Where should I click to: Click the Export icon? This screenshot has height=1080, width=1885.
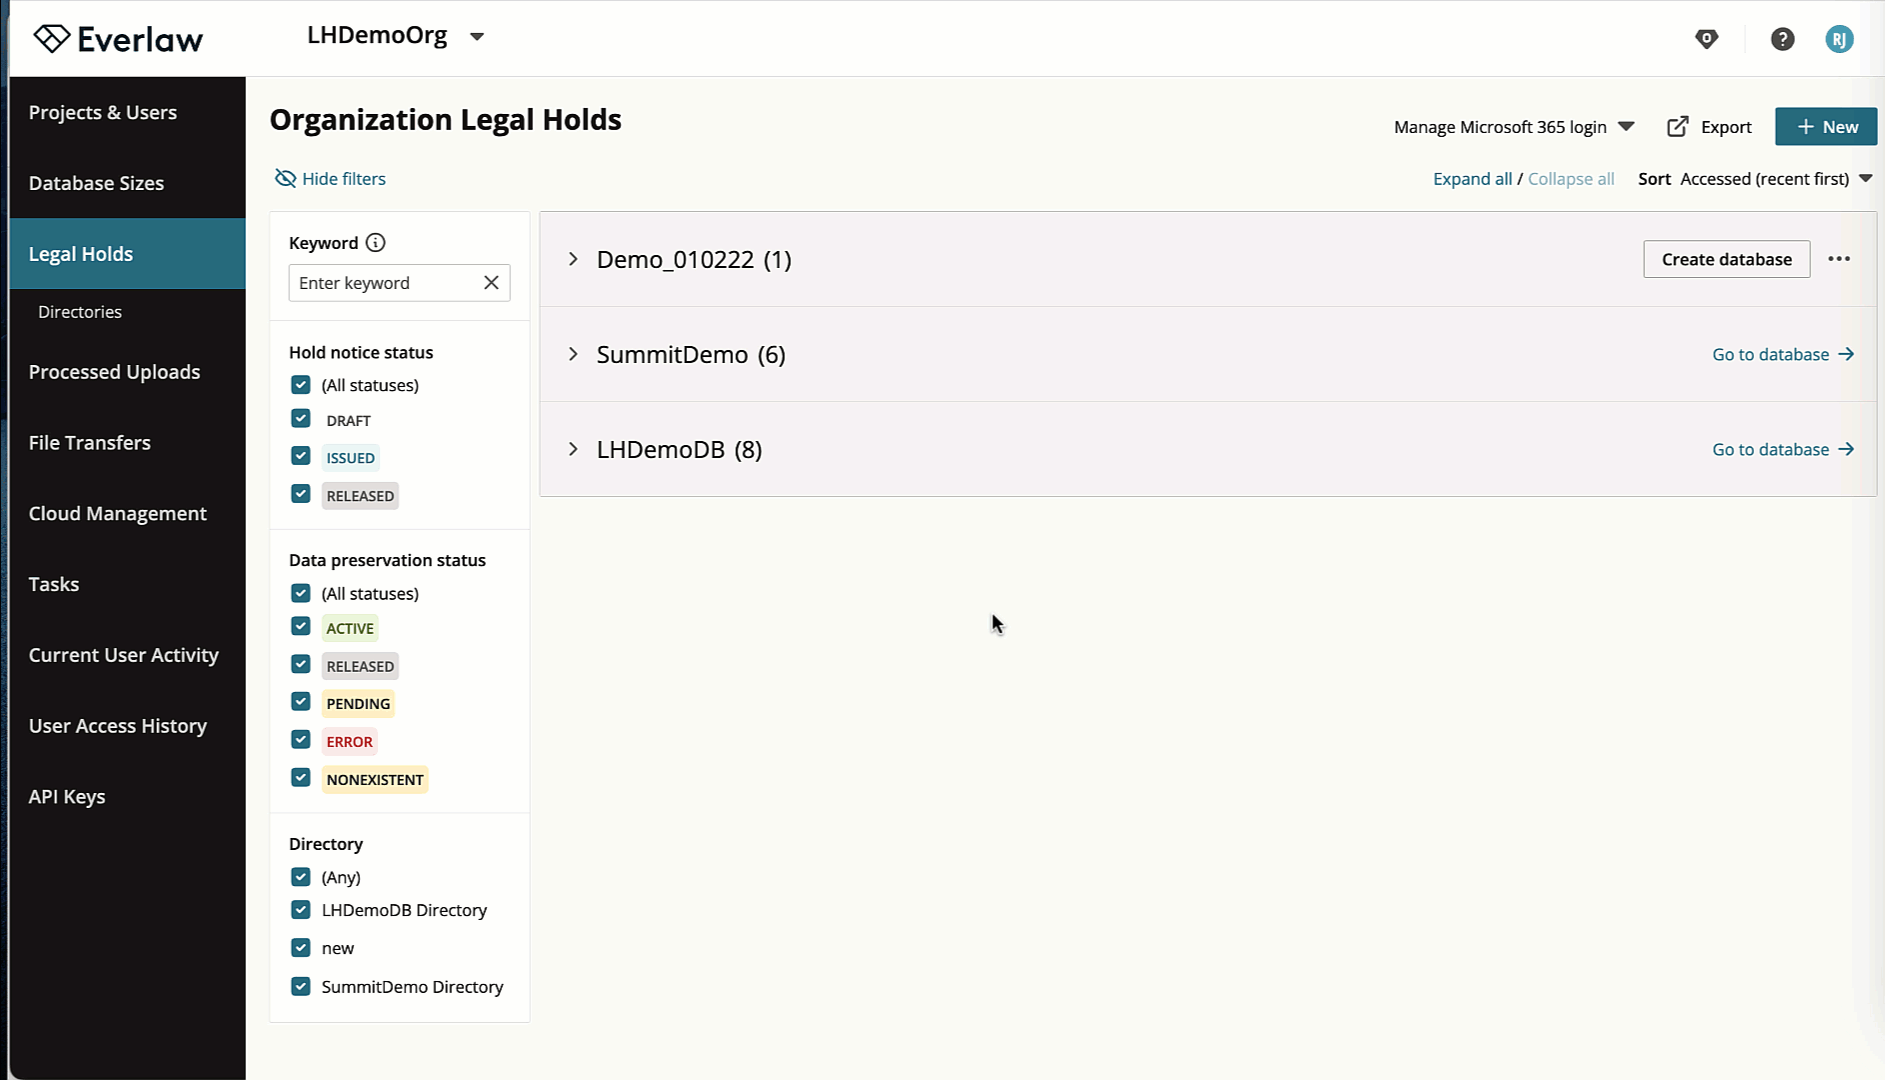point(1678,127)
